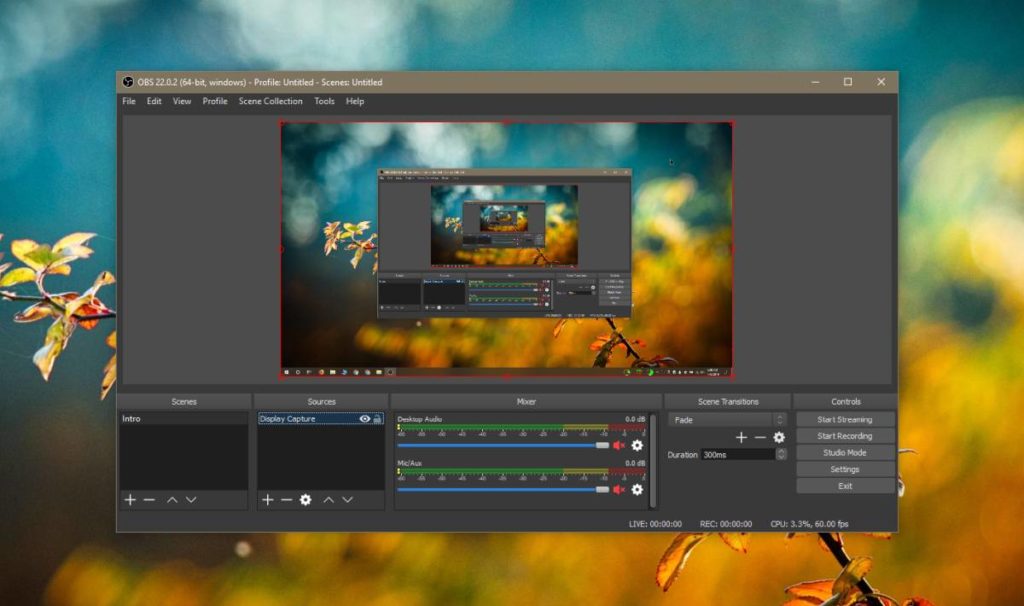
Task: Mute the Desktop Audio channel
Action: [x=618, y=445]
